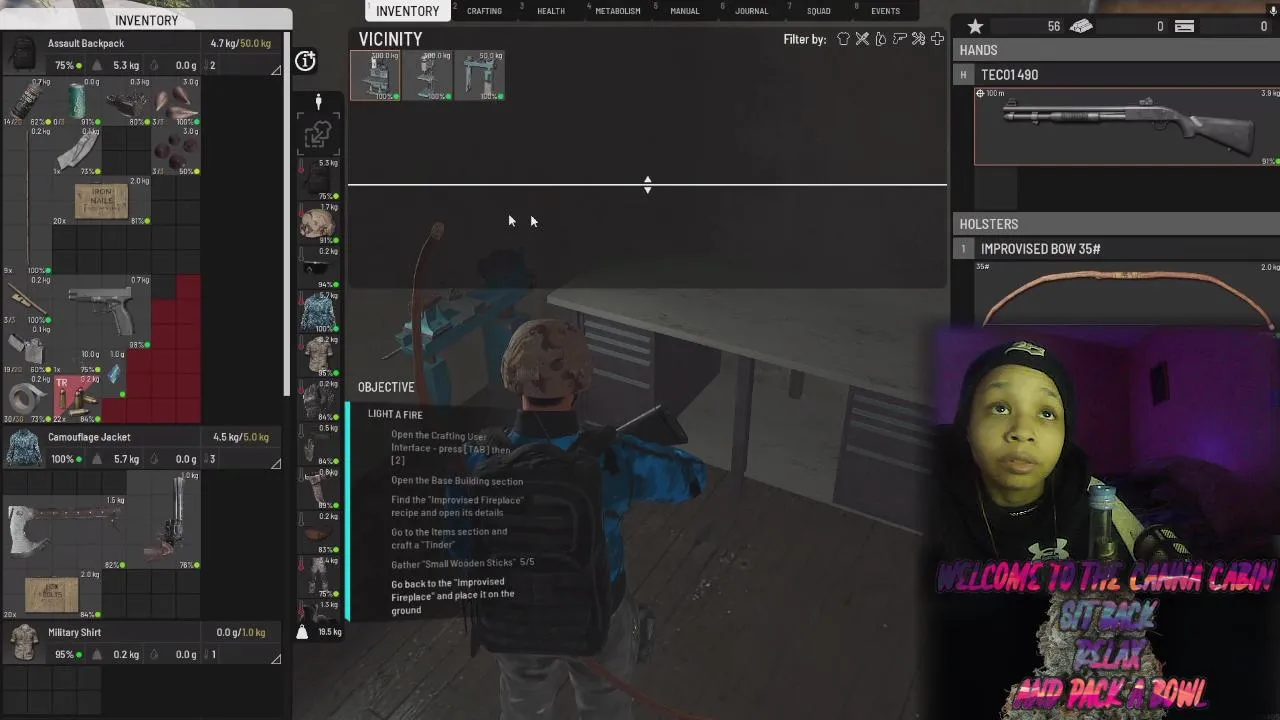The image size is (1280, 720).
Task: Select the improvised axe in Camouflage Jacket
Action: pyautogui.click(x=65, y=532)
